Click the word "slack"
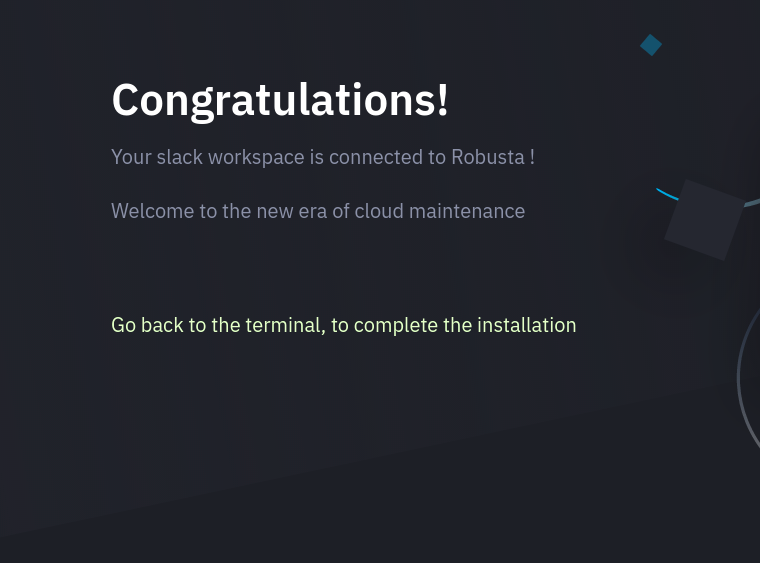 pos(179,157)
